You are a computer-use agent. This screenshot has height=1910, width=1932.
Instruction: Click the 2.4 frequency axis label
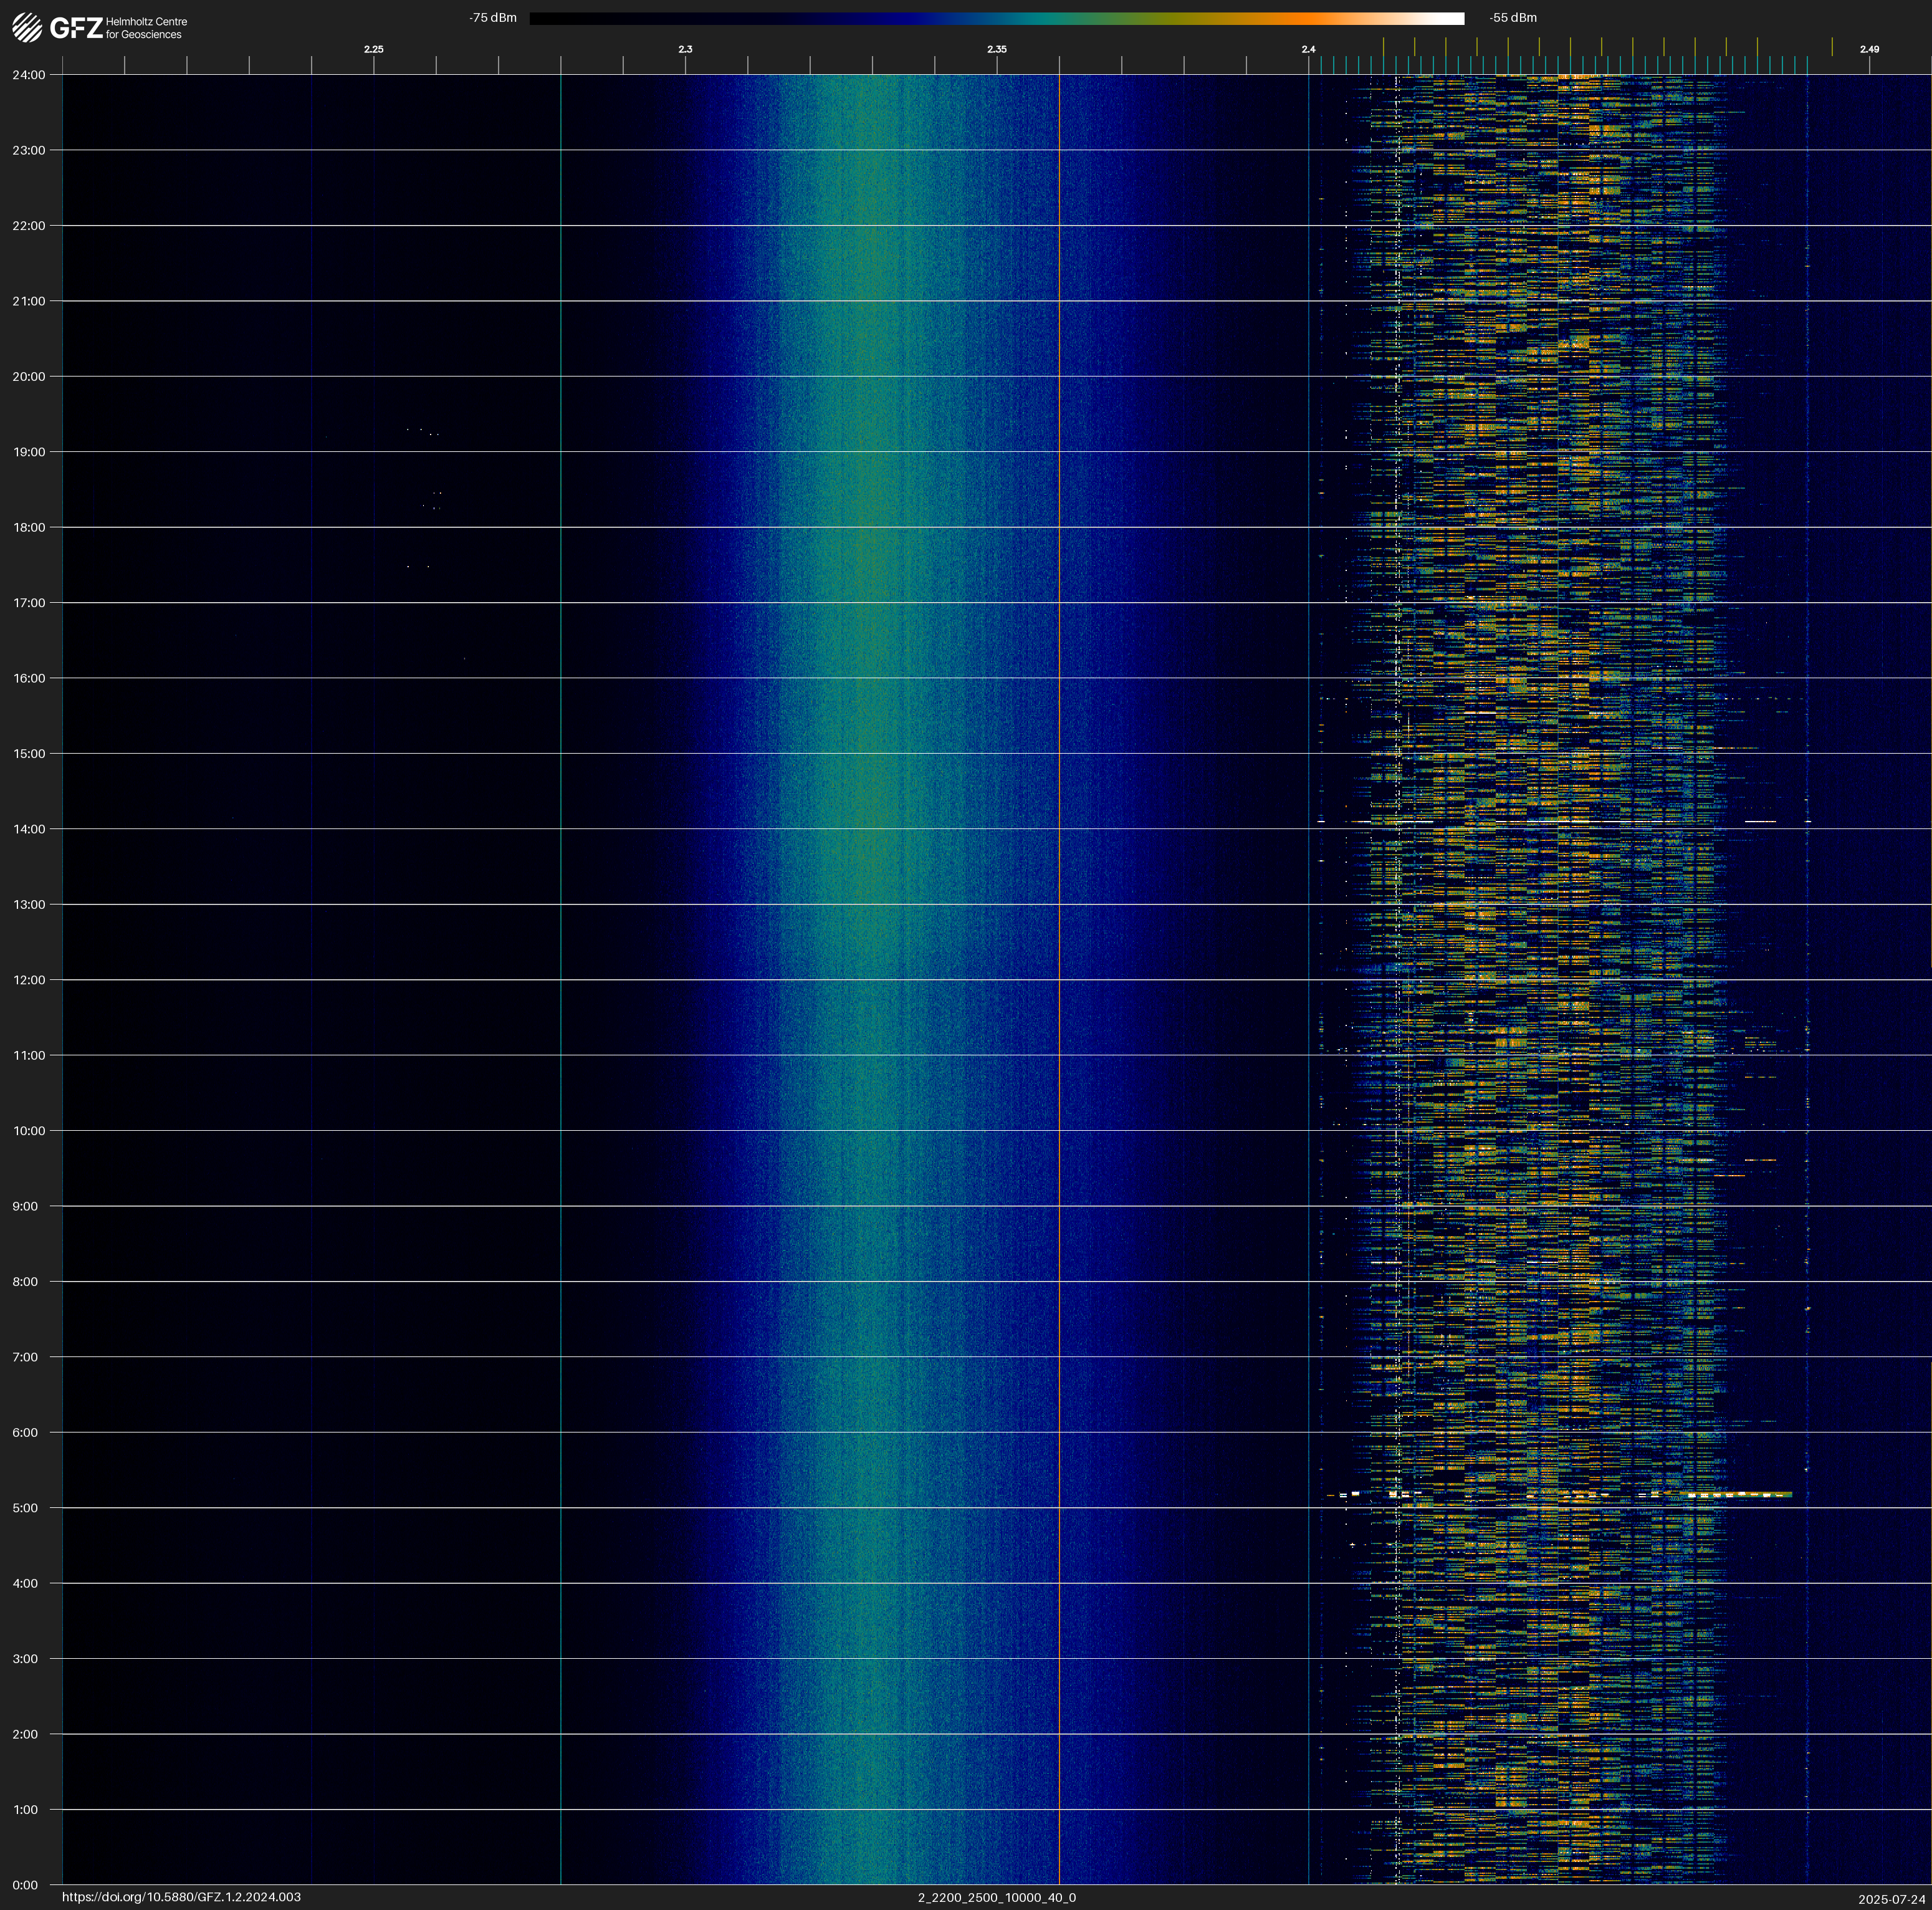point(1308,49)
